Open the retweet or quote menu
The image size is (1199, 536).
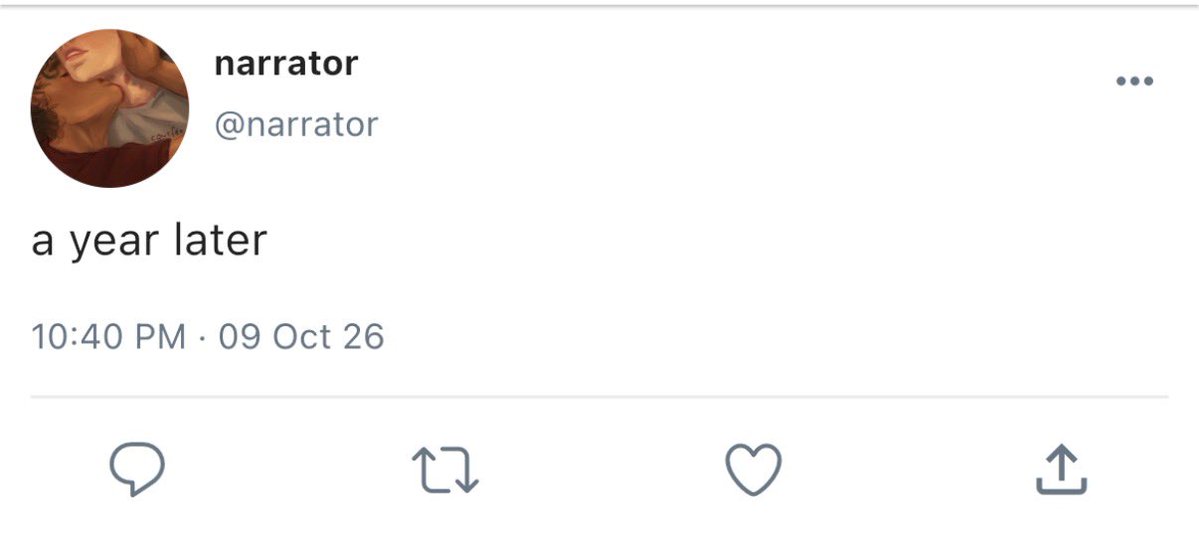(x=445, y=469)
